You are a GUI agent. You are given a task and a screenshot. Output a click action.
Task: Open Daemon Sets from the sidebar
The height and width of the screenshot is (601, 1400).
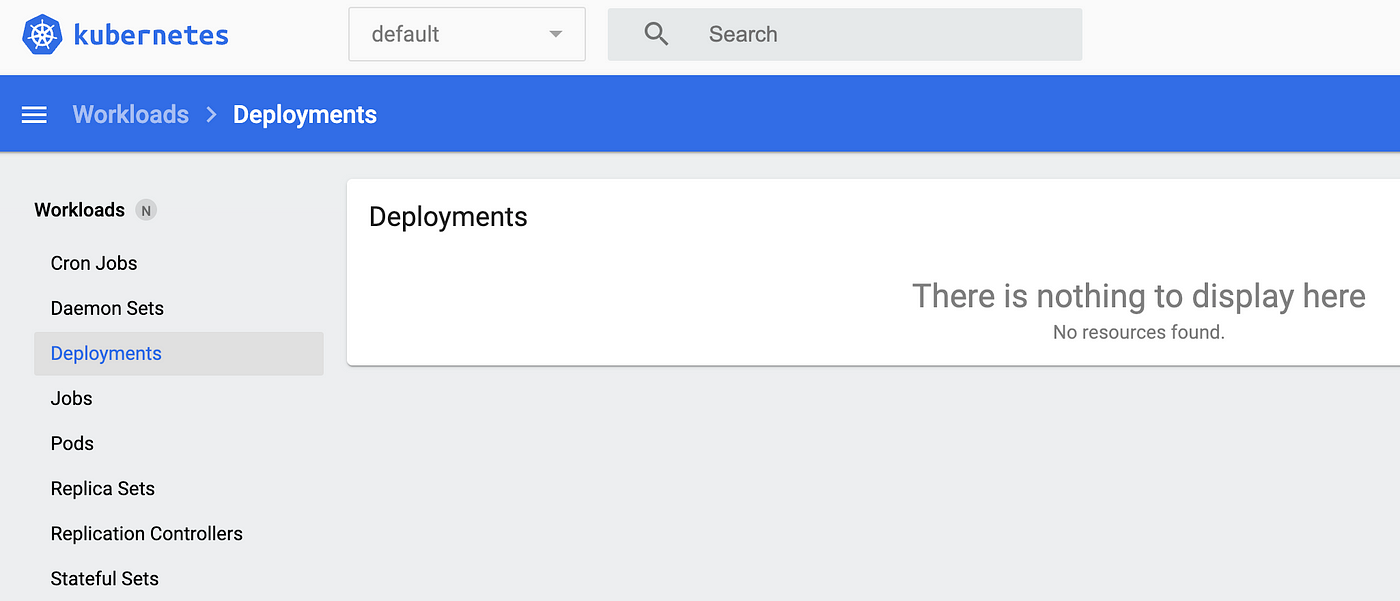coord(107,308)
